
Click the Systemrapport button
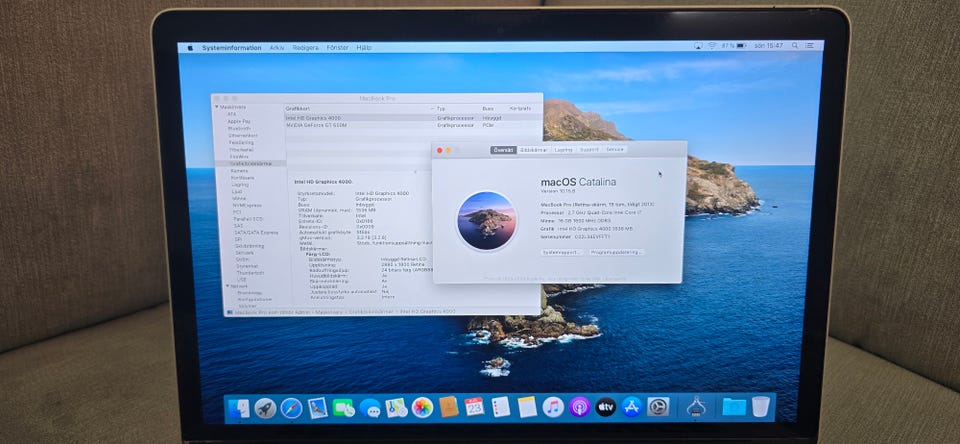[561, 252]
